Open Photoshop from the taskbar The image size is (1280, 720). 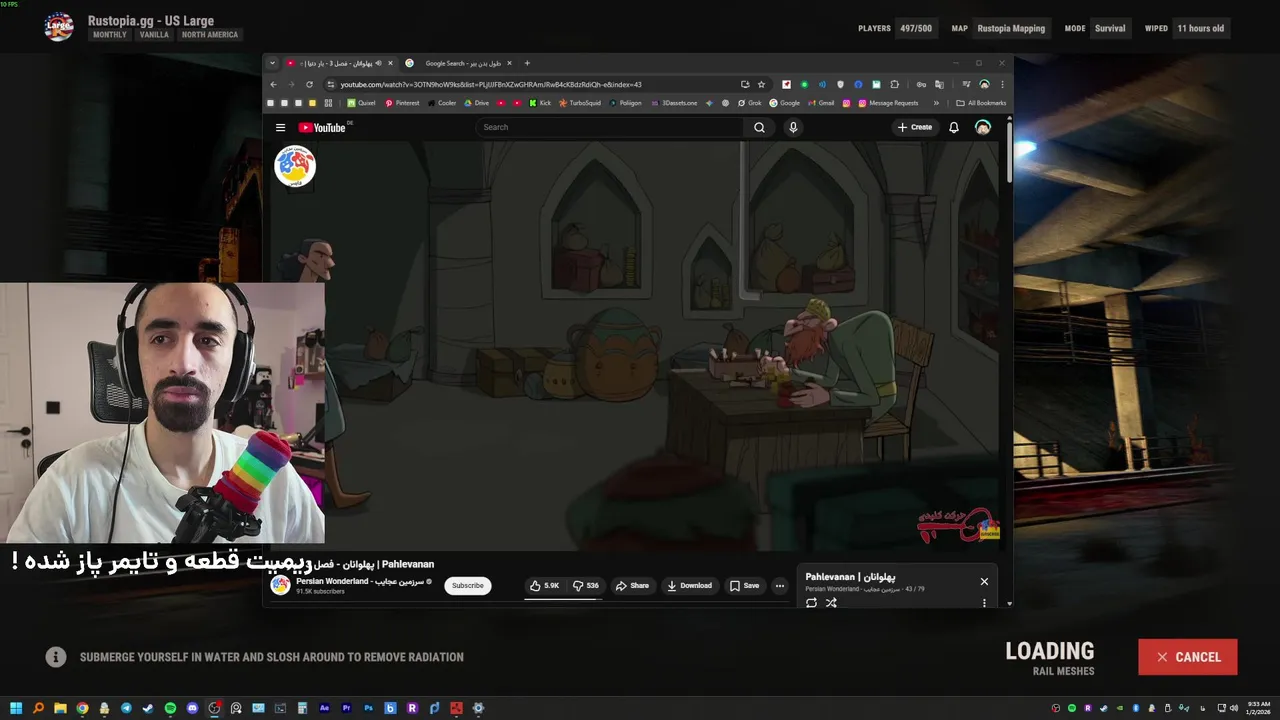[368, 708]
